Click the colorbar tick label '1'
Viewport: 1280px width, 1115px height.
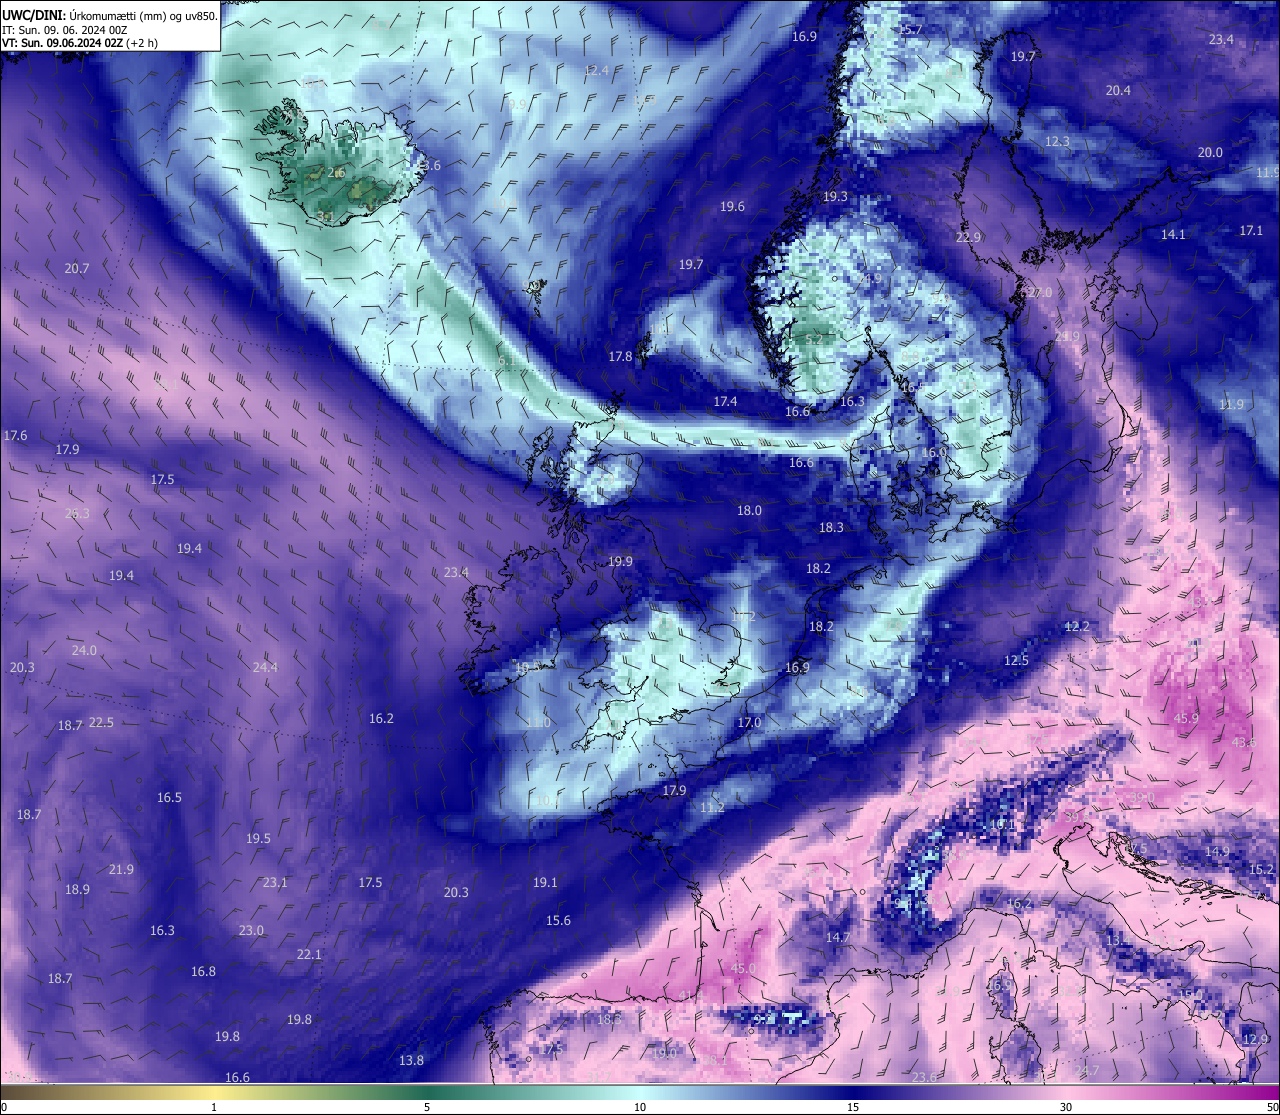214,1107
